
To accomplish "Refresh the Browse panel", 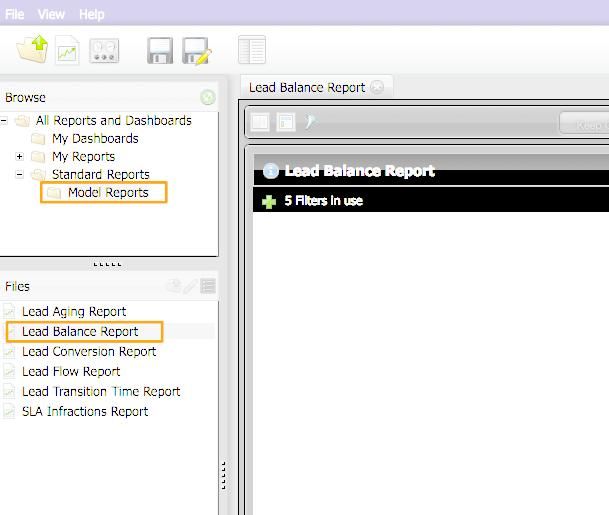I will [x=207, y=97].
